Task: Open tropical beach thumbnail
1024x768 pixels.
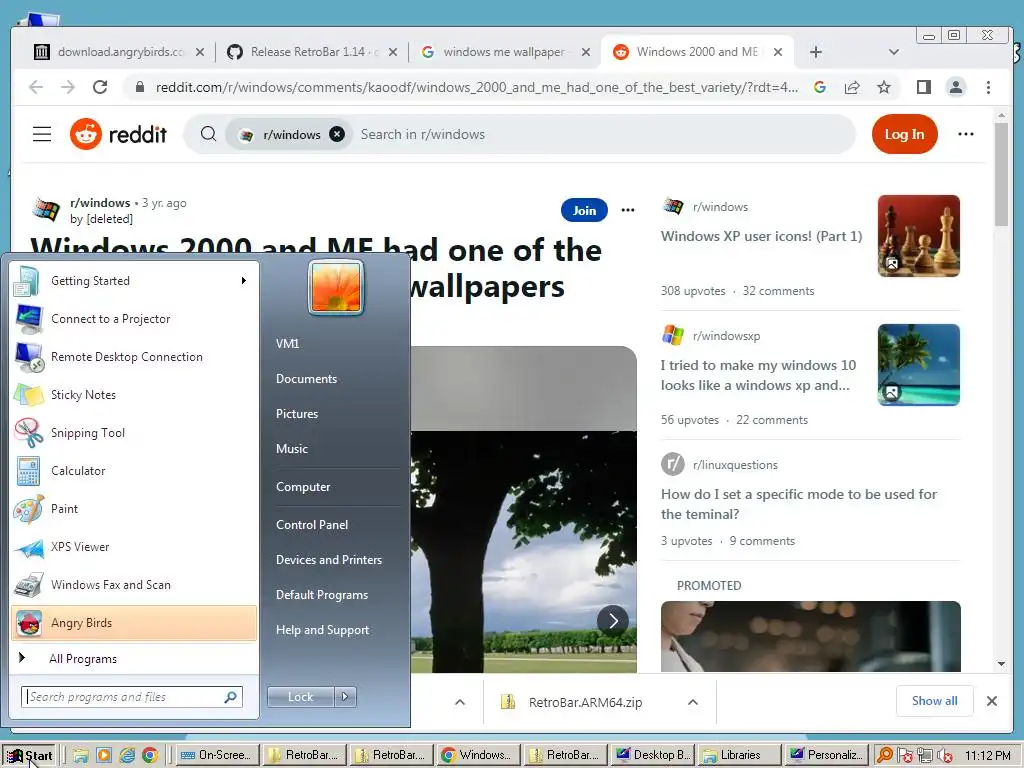Action: click(919, 365)
